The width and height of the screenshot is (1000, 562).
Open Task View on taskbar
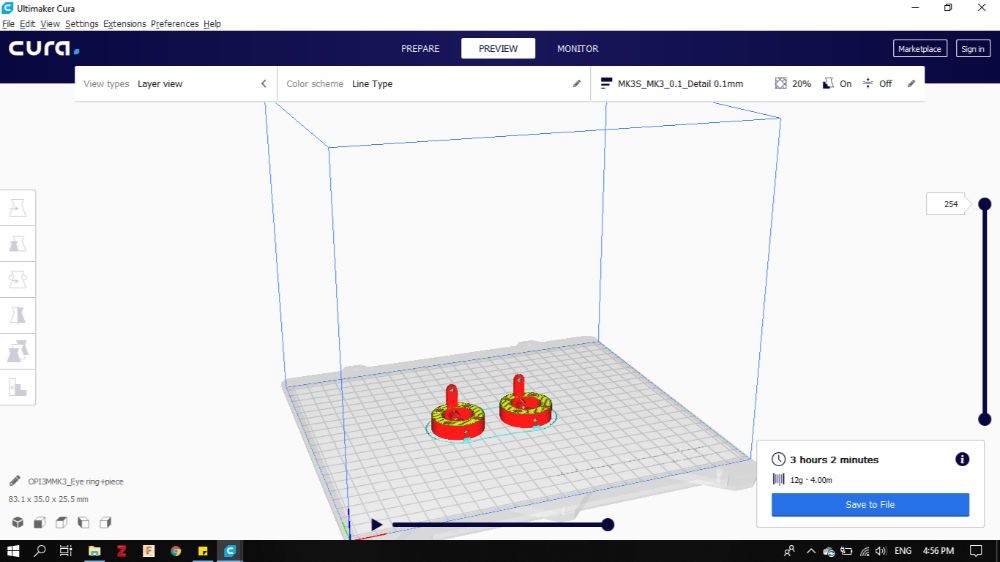66,551
